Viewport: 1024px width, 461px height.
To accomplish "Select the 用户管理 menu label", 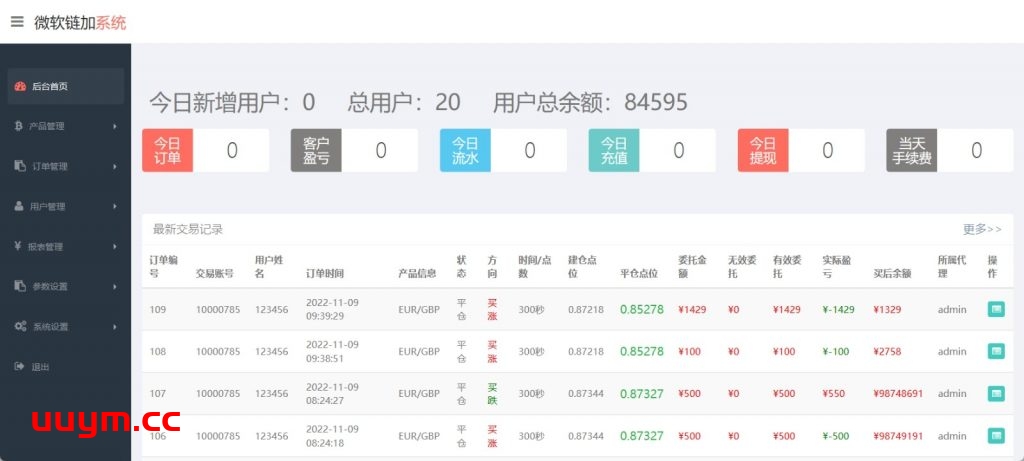I will pyautogui.click(x=47, y=207).
